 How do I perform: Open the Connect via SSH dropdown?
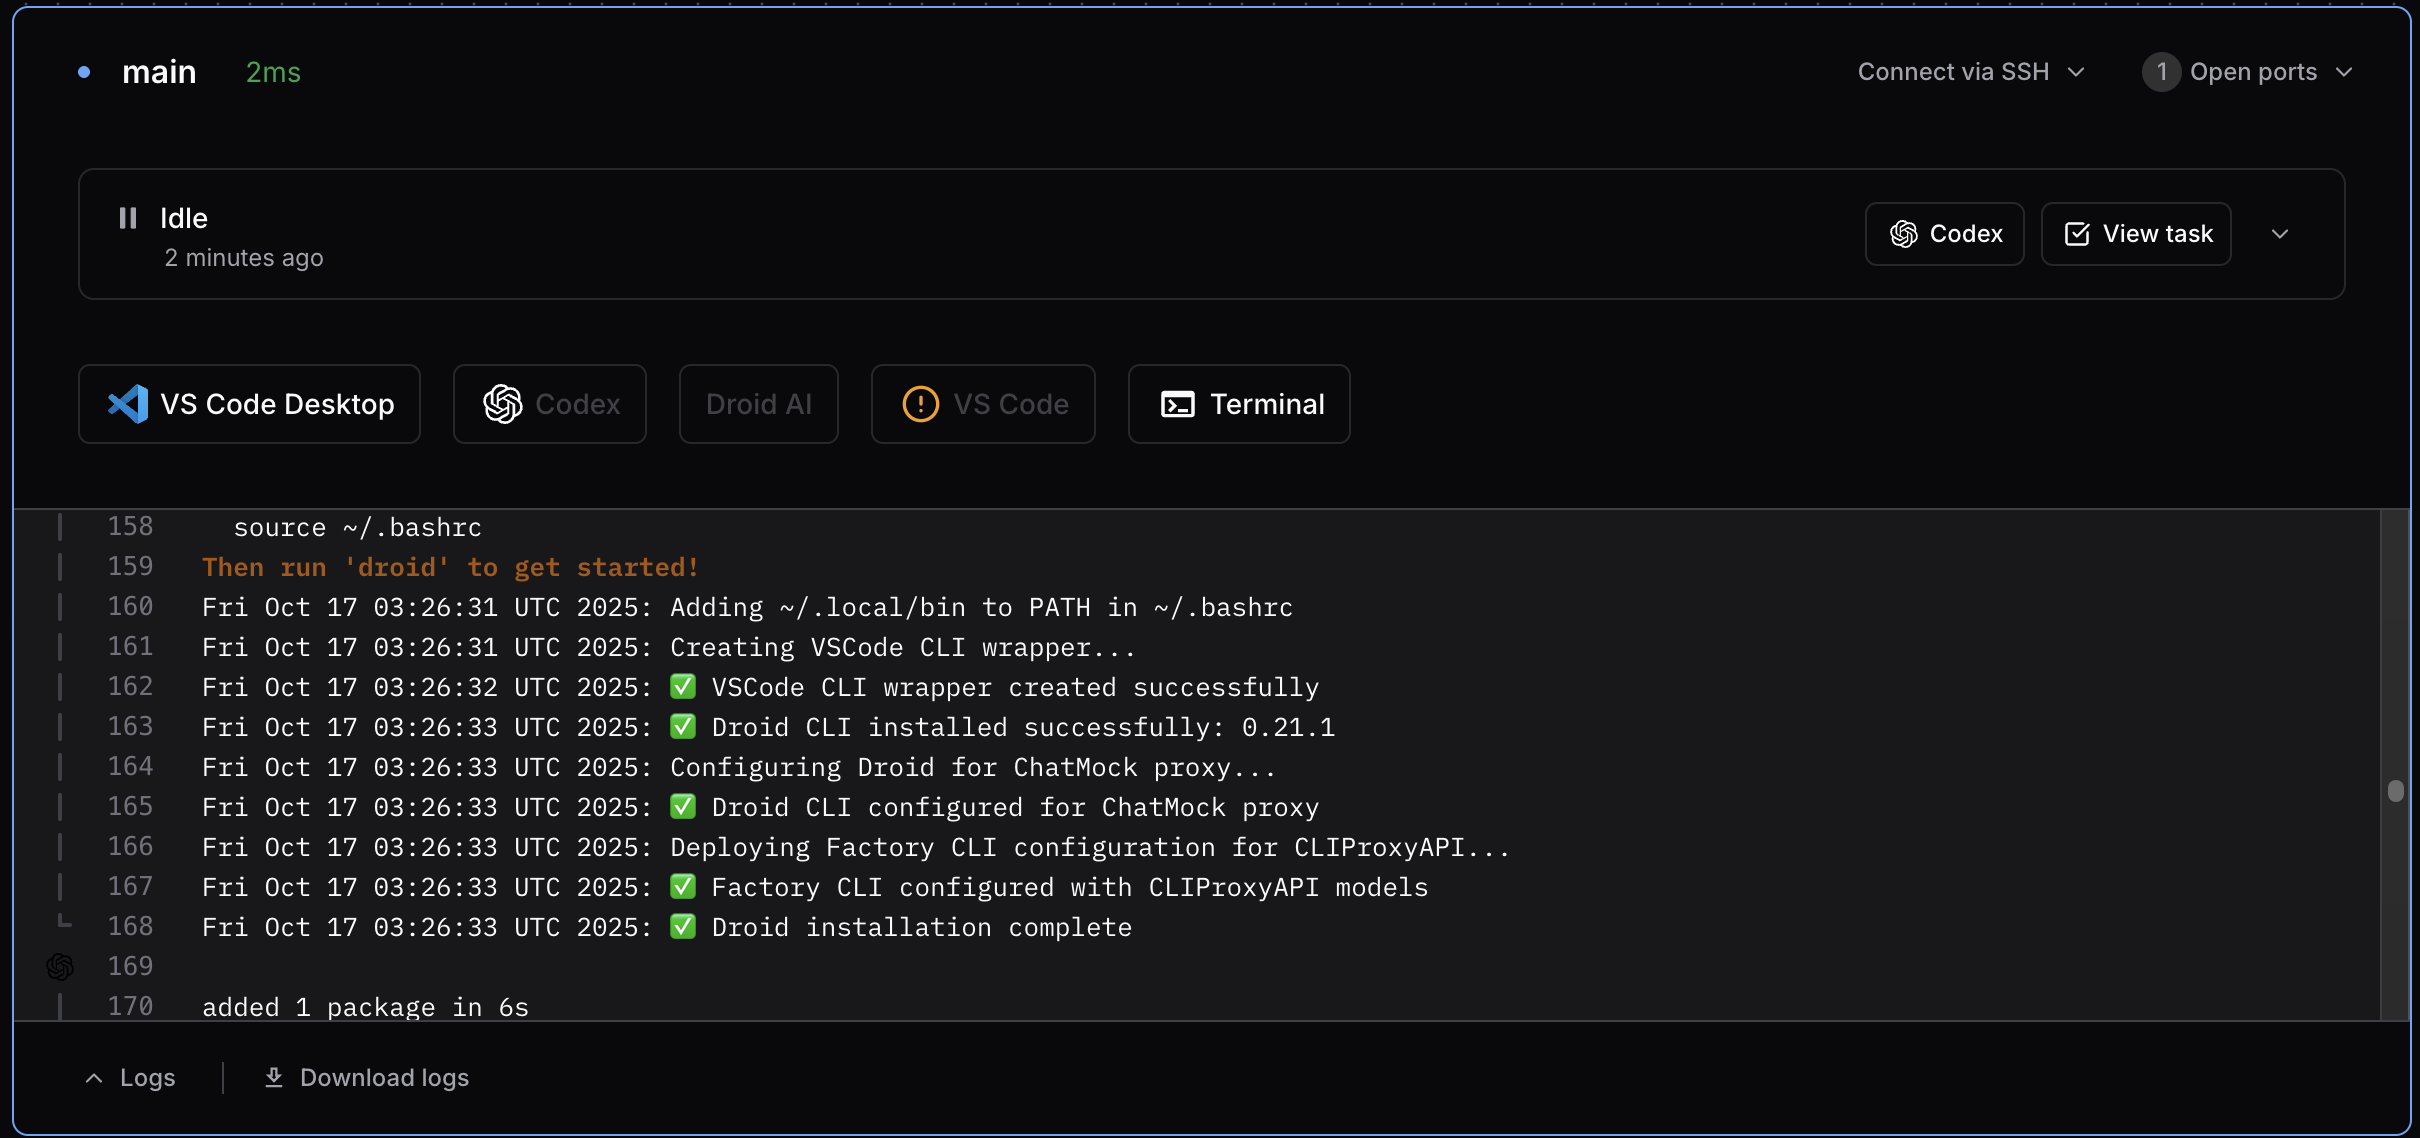[x=1971, y=72]
